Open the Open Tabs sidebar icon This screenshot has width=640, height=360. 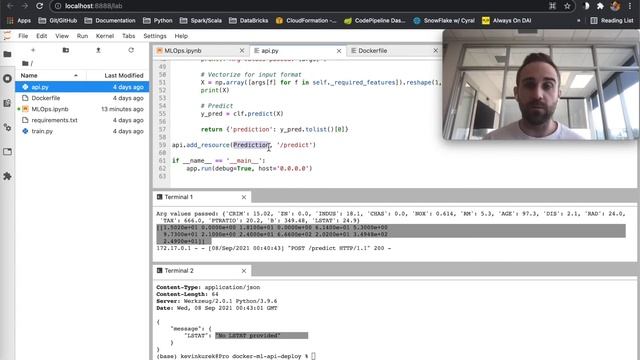pos(7,152)
